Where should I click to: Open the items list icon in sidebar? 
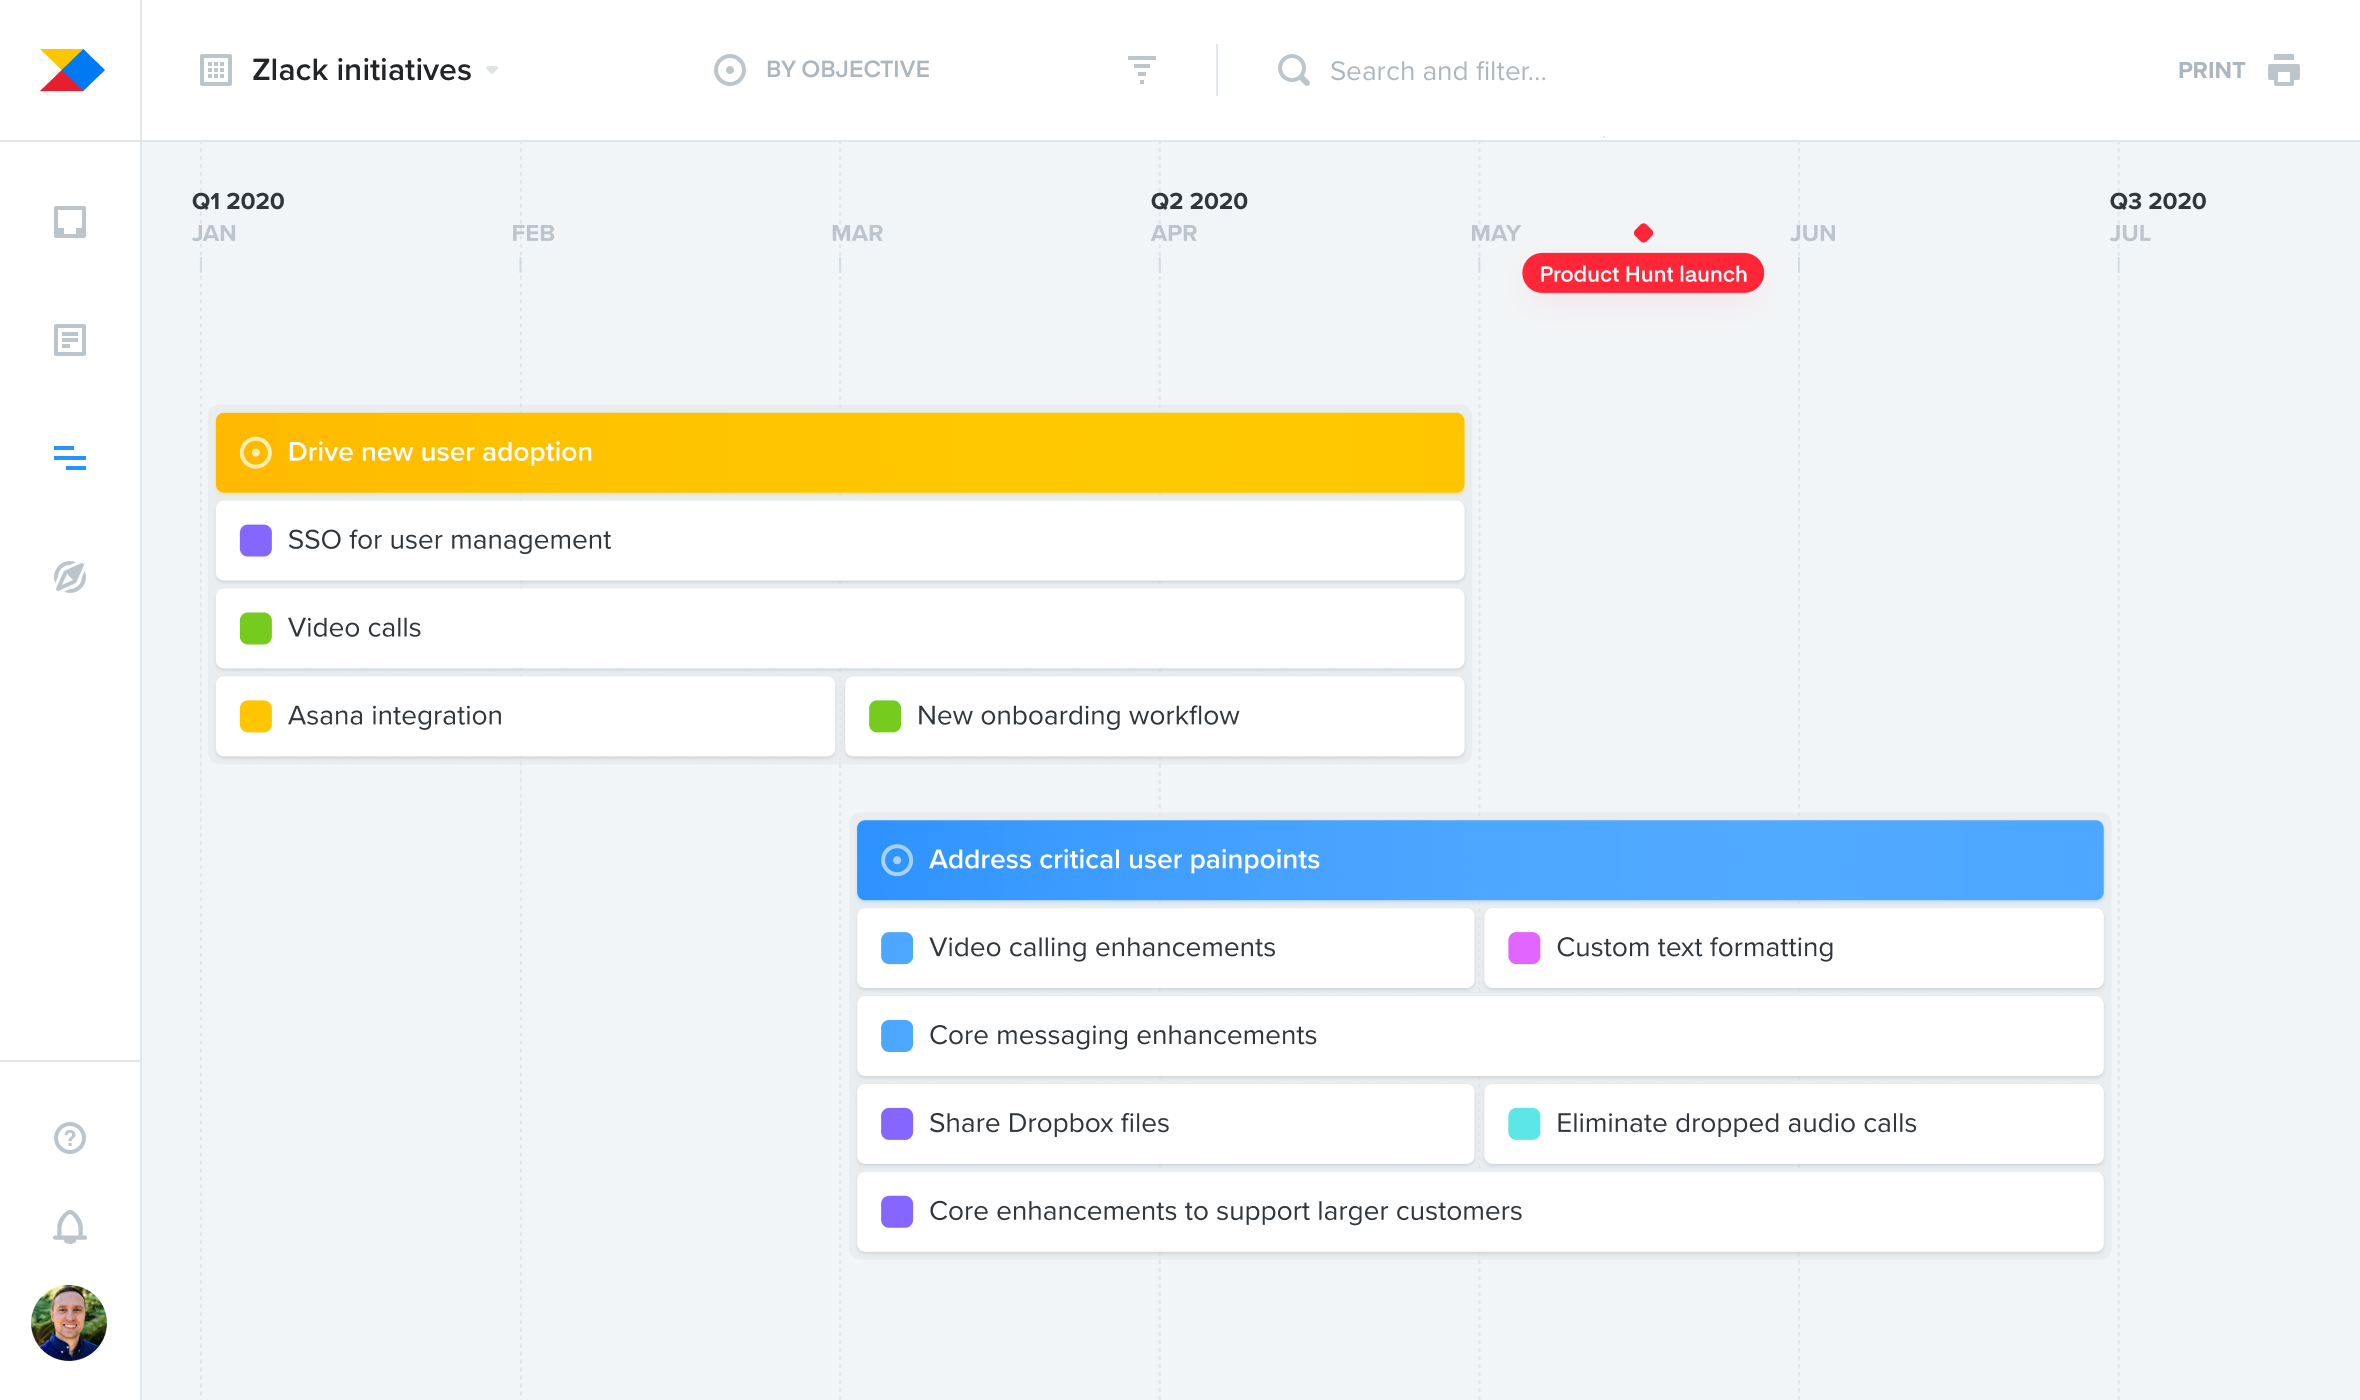(70, 340)
